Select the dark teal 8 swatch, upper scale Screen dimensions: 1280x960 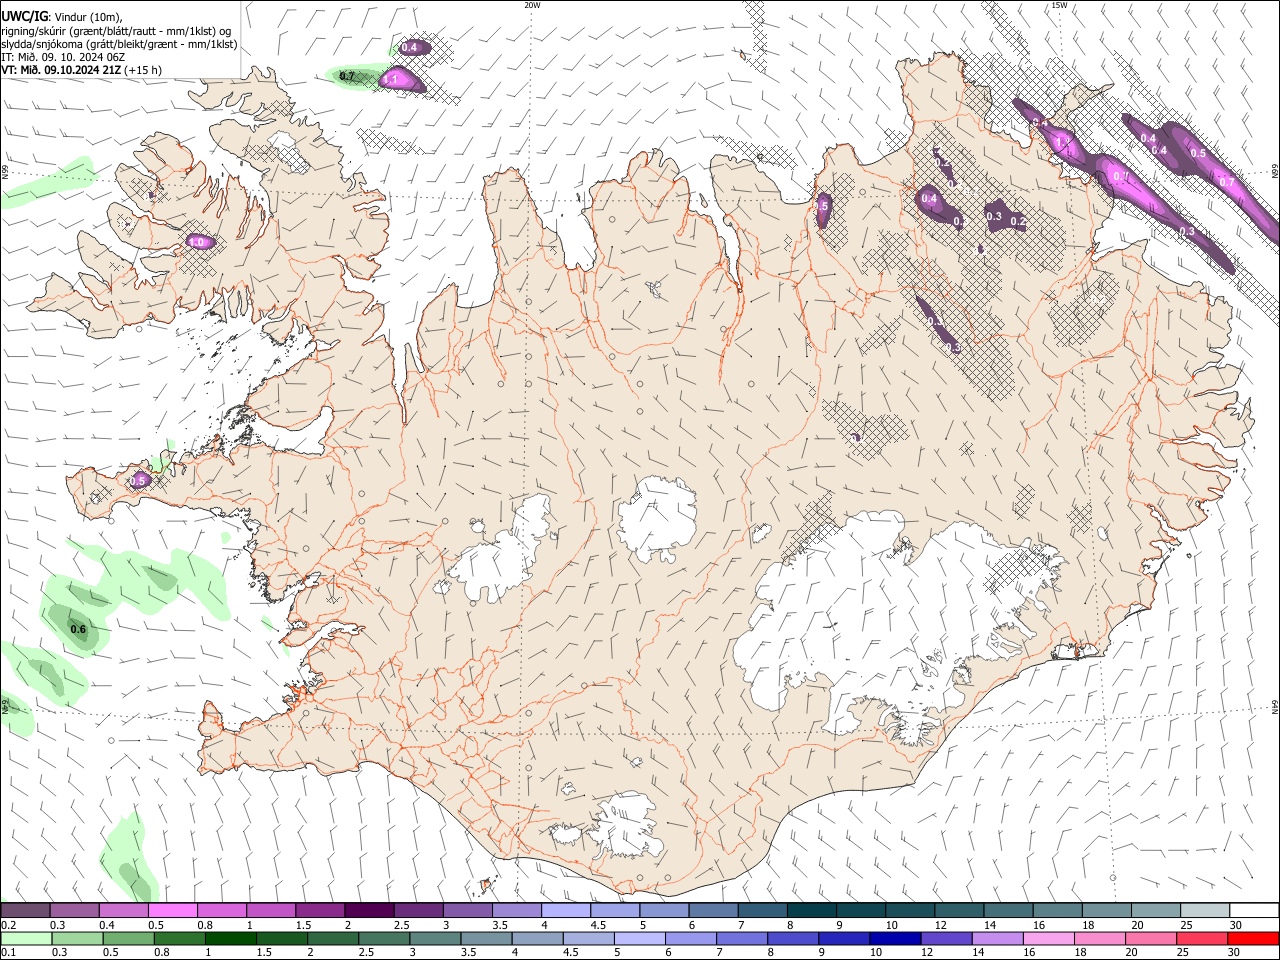(x=812, y=910)
